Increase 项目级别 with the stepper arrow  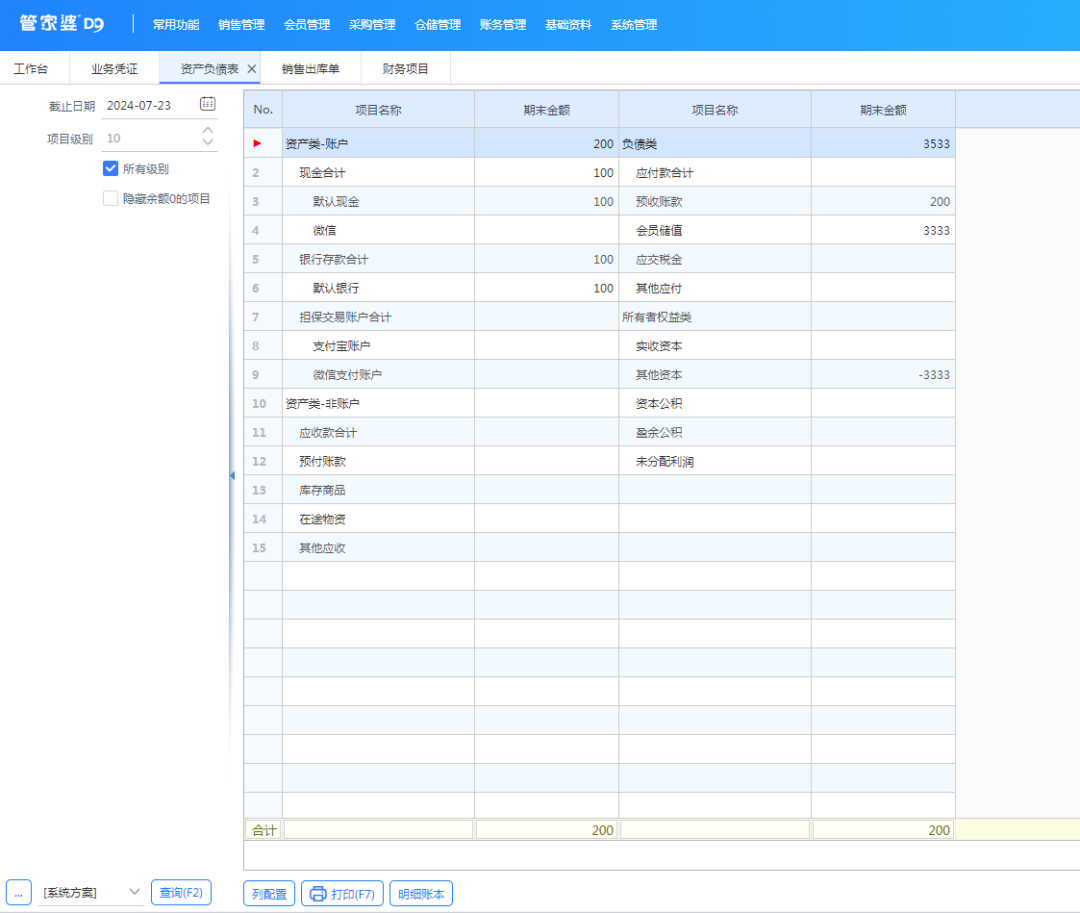pyautogui.click(x=208, y=131)
